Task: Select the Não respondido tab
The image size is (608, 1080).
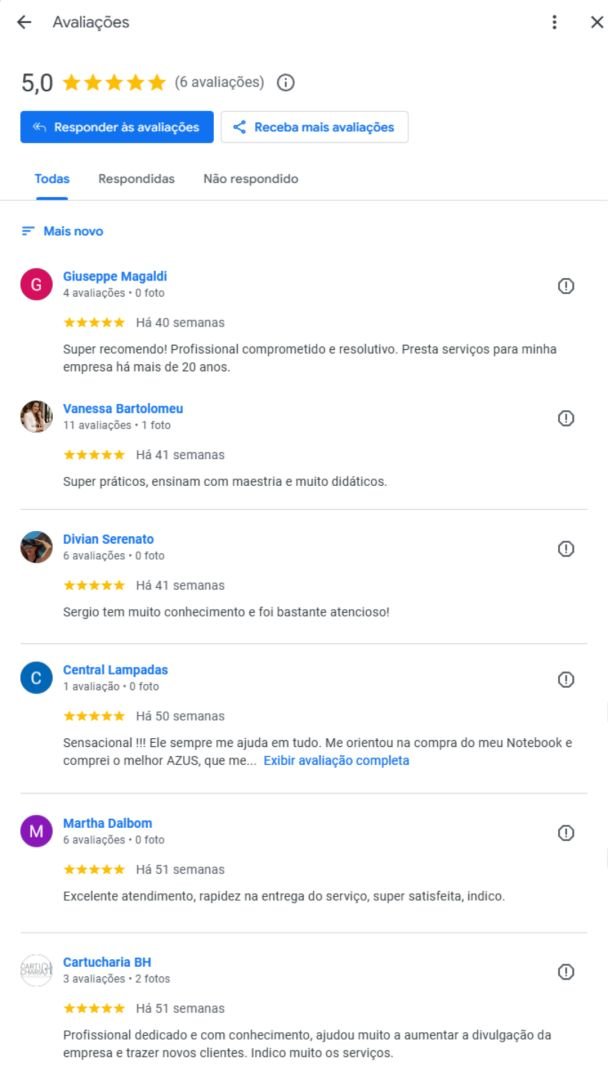Action: click(x=250, y=179)
